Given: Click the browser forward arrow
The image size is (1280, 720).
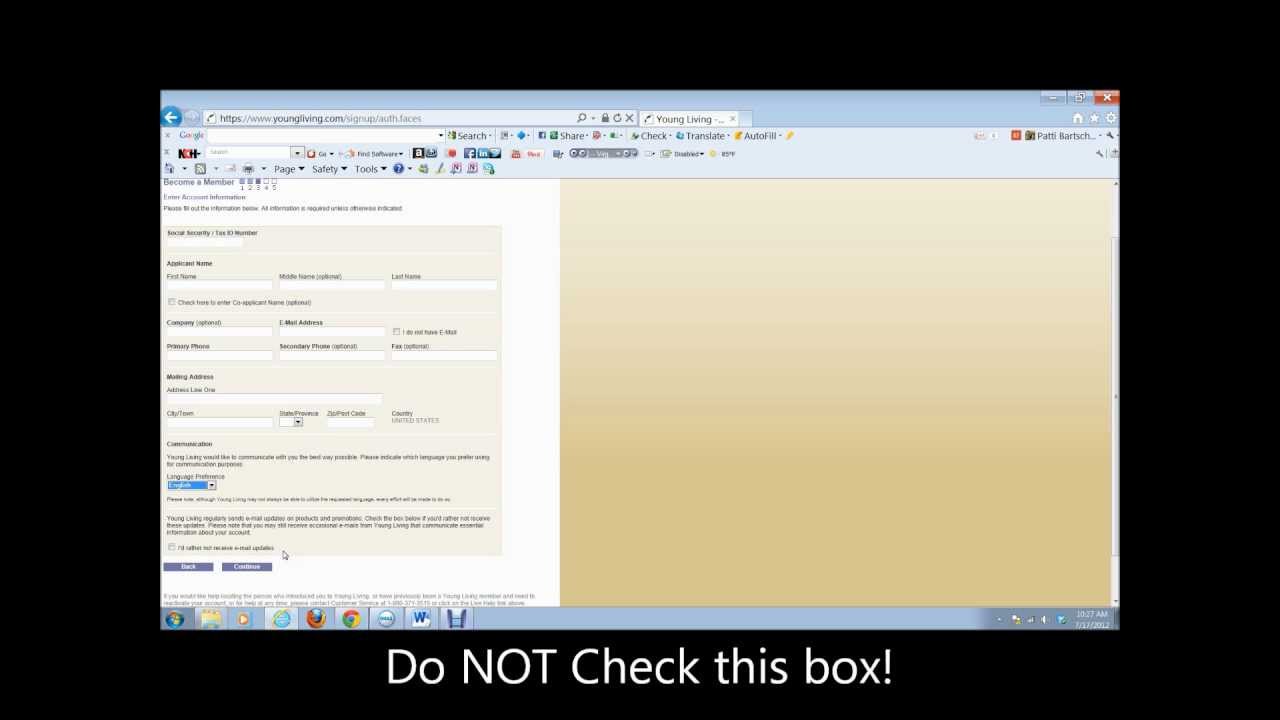Looking at the screenshot, I should tap(191, 118).
